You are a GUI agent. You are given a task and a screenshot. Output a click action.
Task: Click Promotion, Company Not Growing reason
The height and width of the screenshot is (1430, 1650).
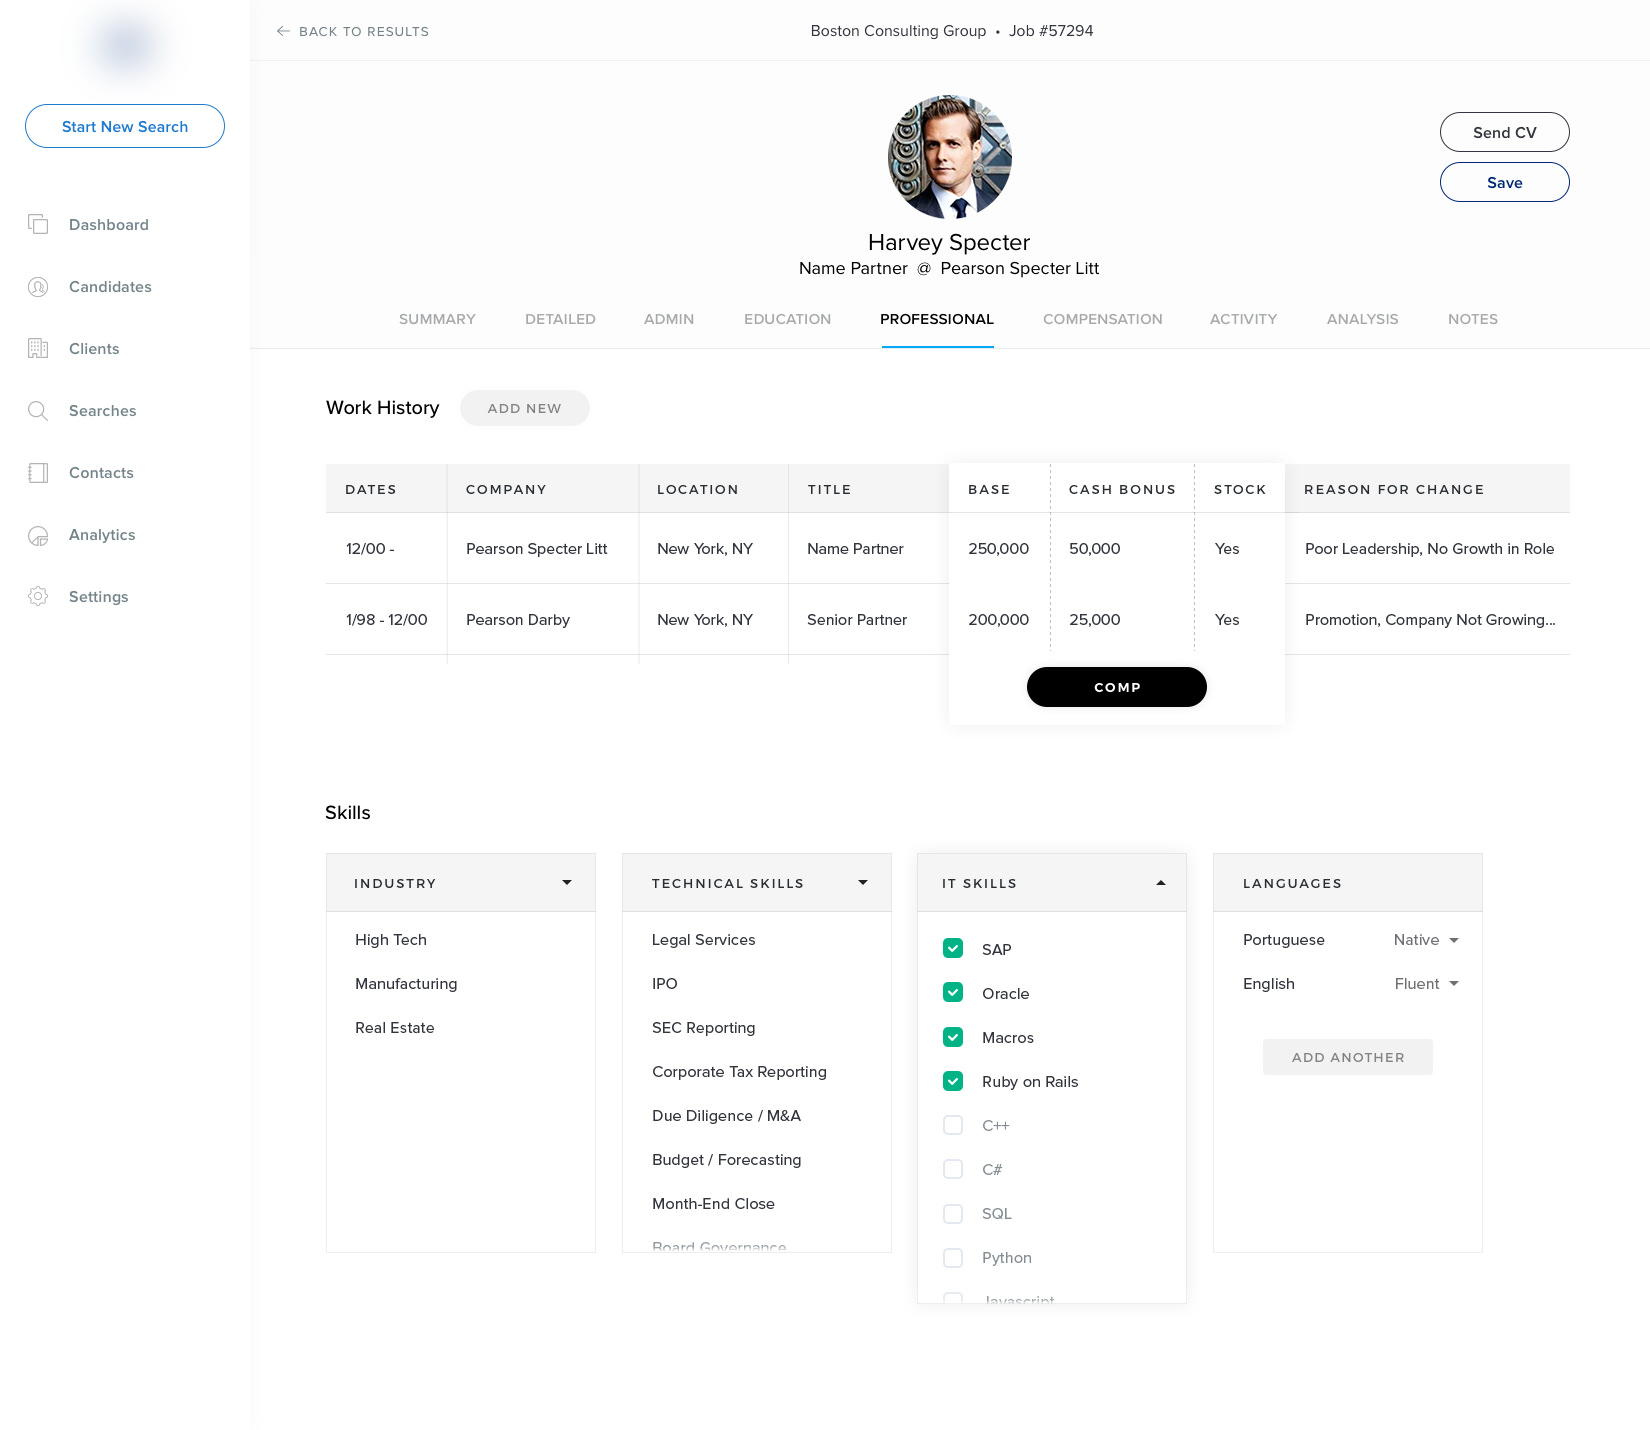[1430, 620]
